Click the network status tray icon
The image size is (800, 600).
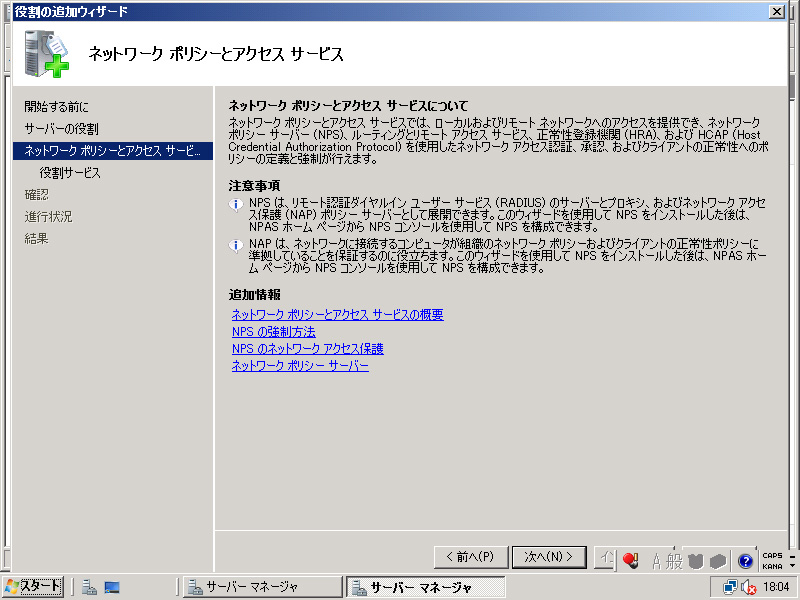point(730,587)
